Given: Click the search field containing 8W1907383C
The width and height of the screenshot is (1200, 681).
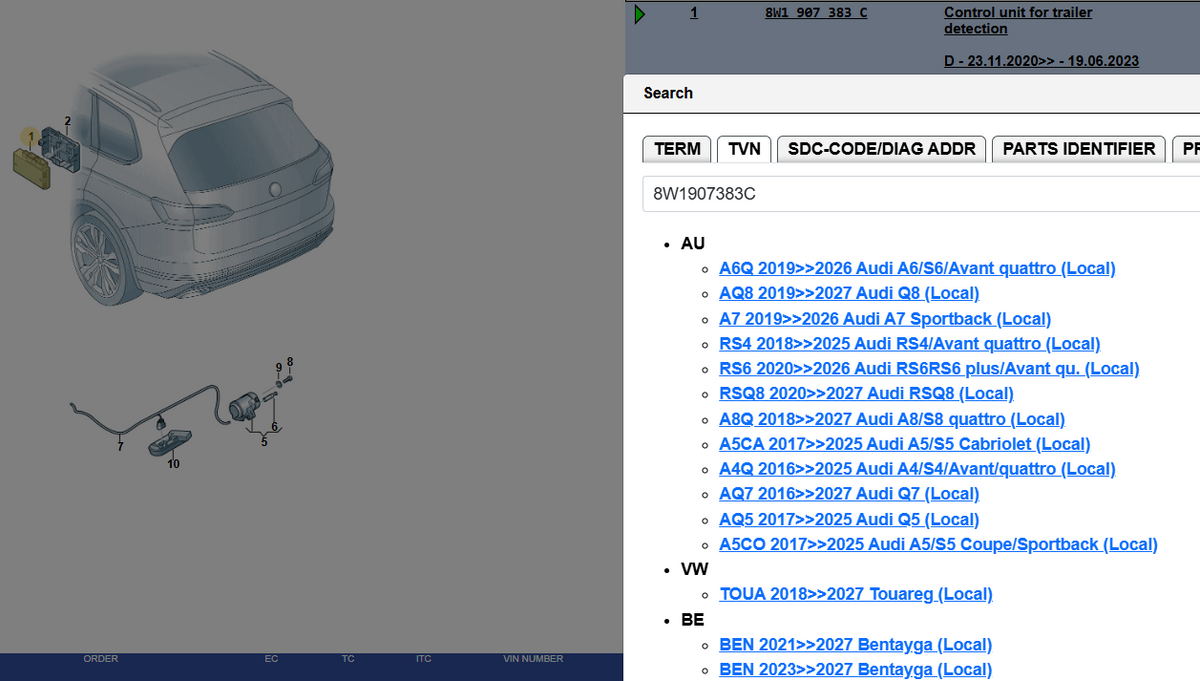Looking at the screenshot, I should coord(920,194).
